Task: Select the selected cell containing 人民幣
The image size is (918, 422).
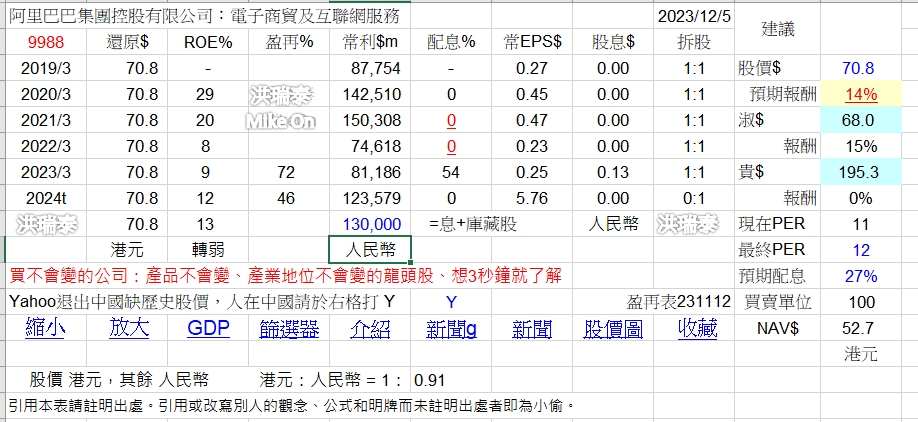Action: click(370, 250)
